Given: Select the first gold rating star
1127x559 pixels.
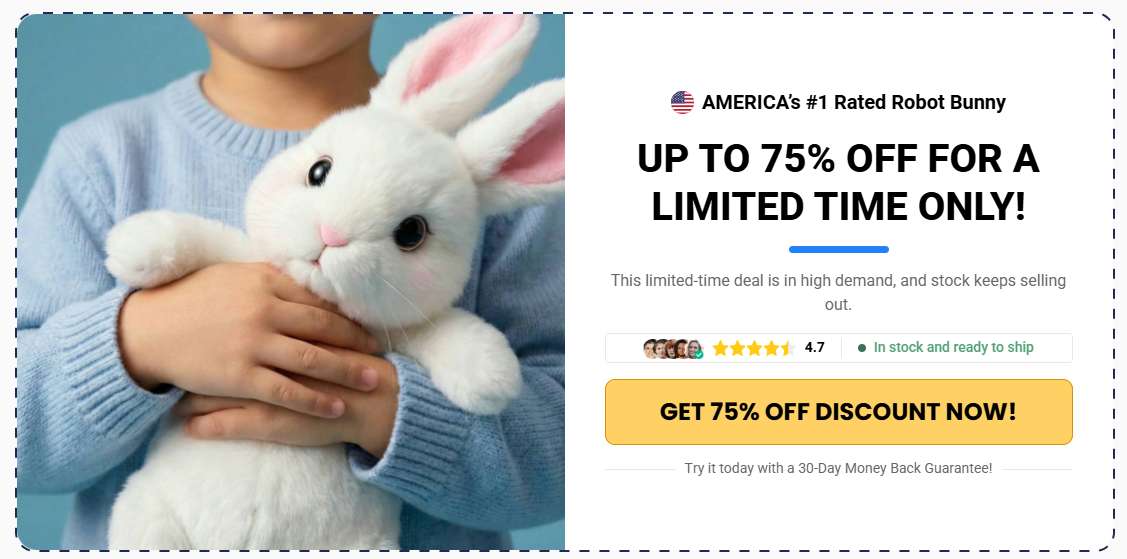Looking at the screenshot, I should (720, 348).
